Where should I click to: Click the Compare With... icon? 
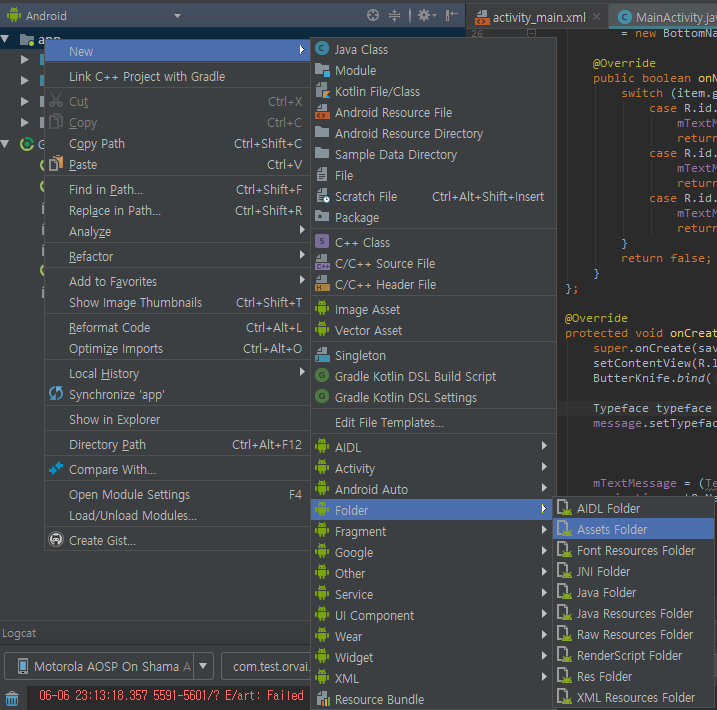click(x=56, y=469)
